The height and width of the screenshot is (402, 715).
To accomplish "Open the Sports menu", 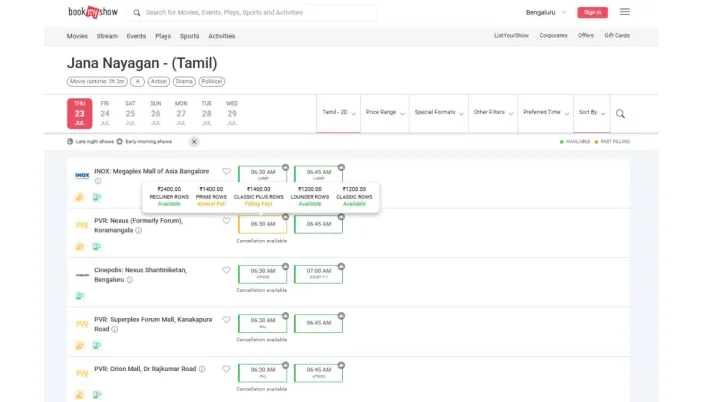I will [x=189, y=36].
